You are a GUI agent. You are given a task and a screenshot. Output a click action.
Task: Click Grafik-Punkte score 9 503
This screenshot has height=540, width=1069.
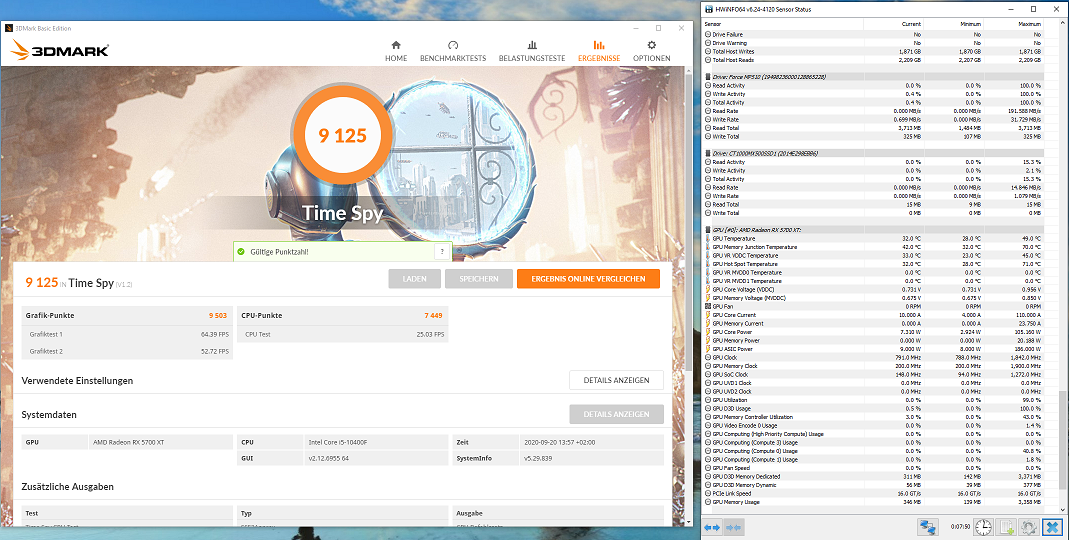point(217,316)
